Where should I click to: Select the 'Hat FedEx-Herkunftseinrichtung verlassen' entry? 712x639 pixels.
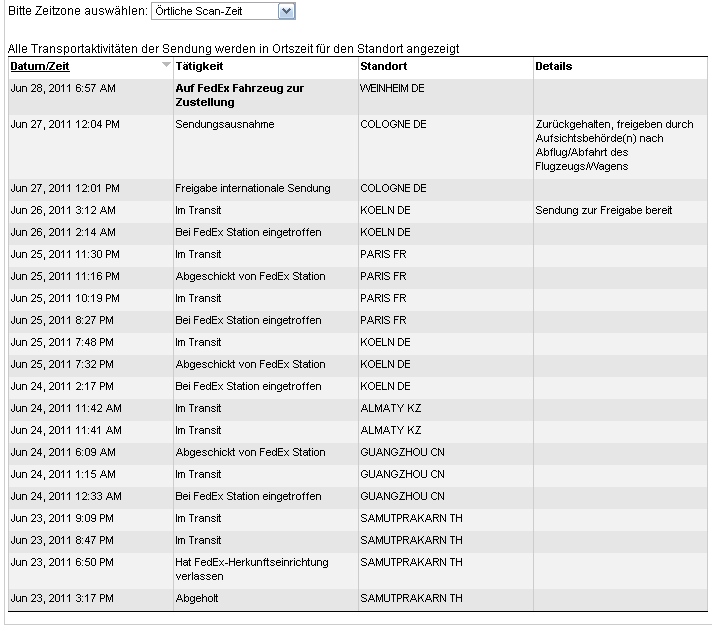pos(251,569)
